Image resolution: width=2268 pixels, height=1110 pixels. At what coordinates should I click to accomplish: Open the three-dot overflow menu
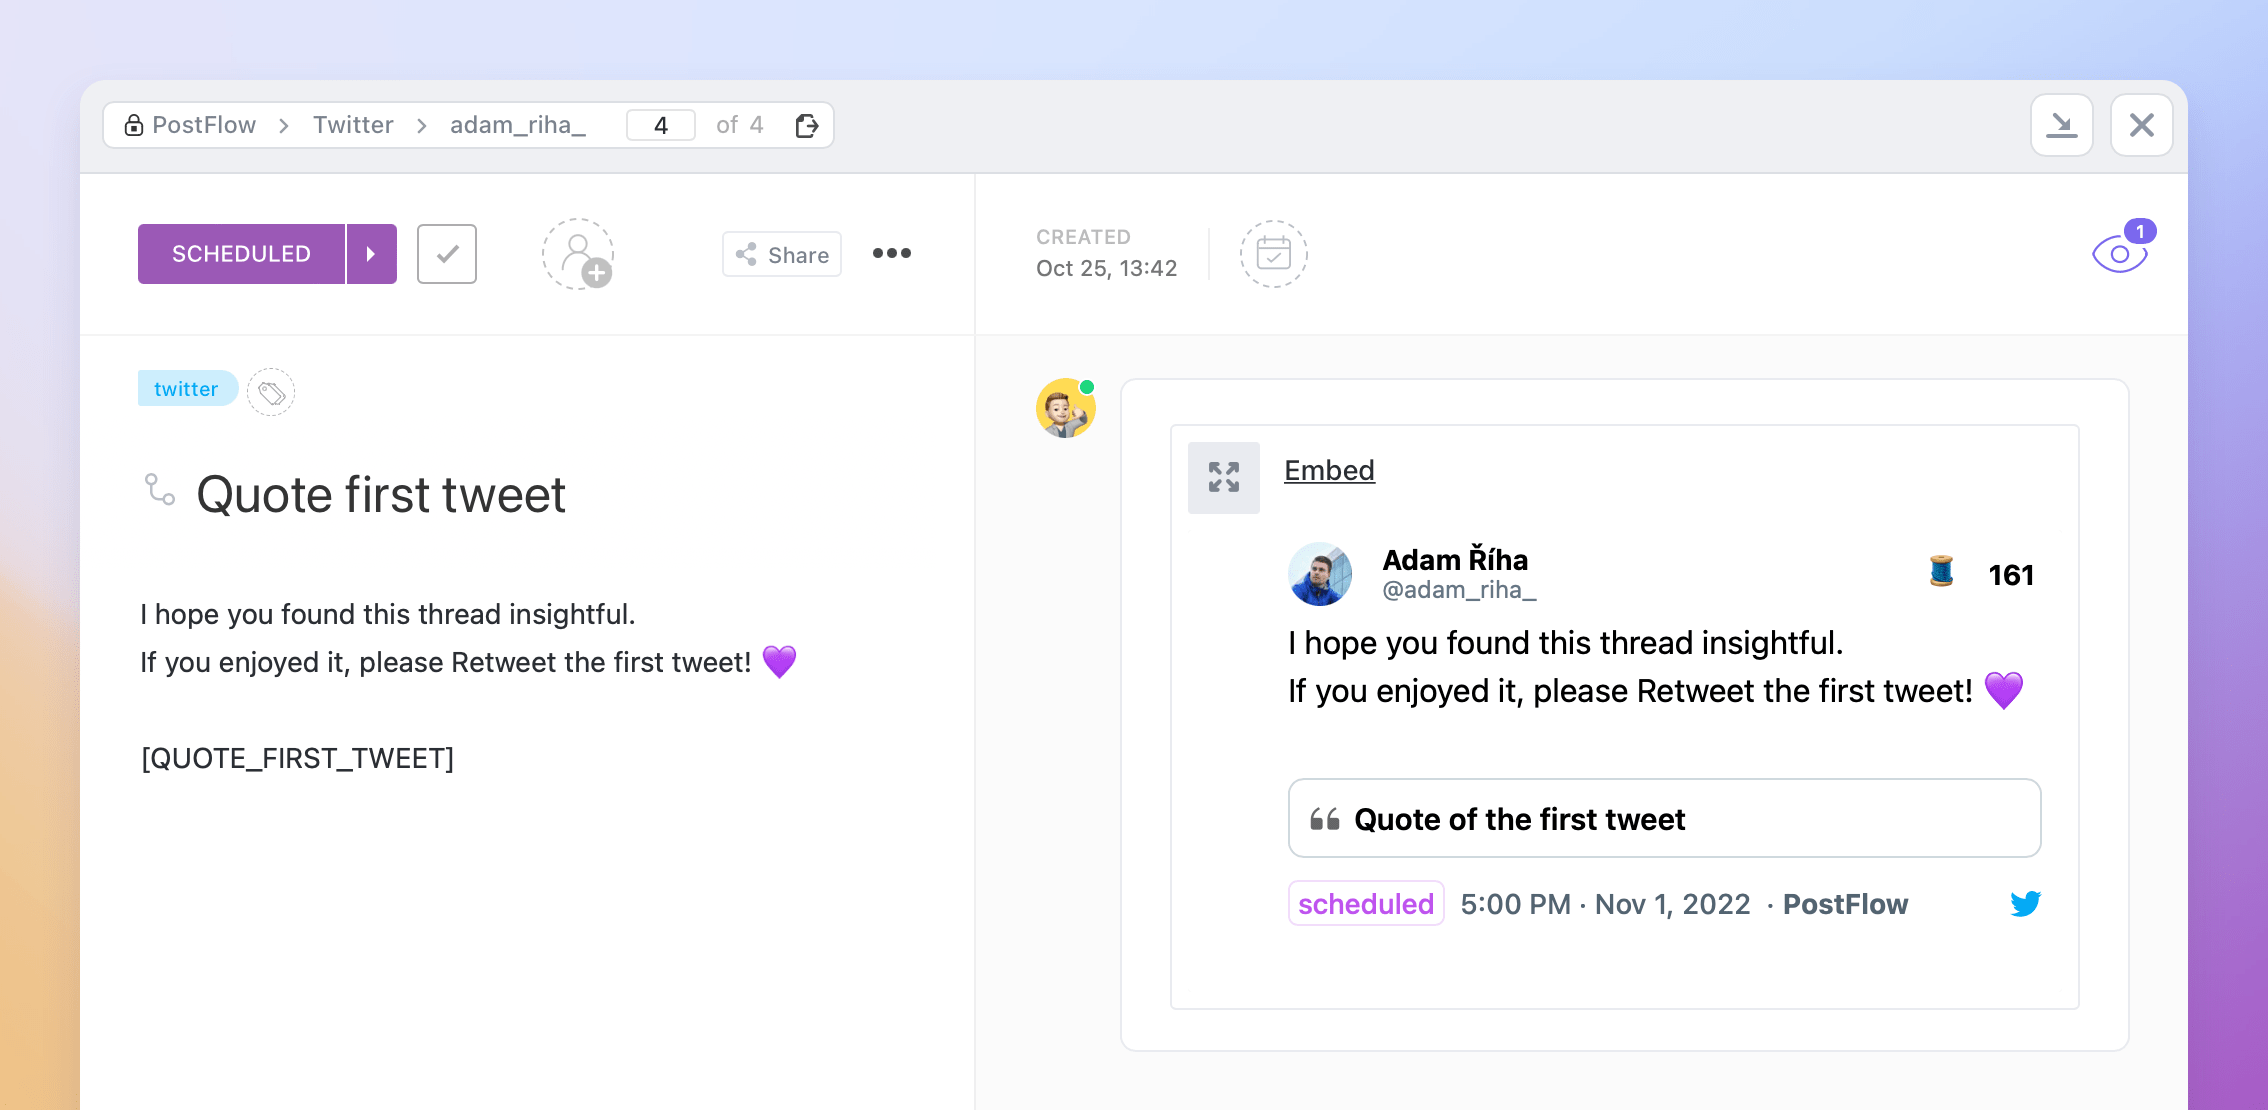[891, 254]
